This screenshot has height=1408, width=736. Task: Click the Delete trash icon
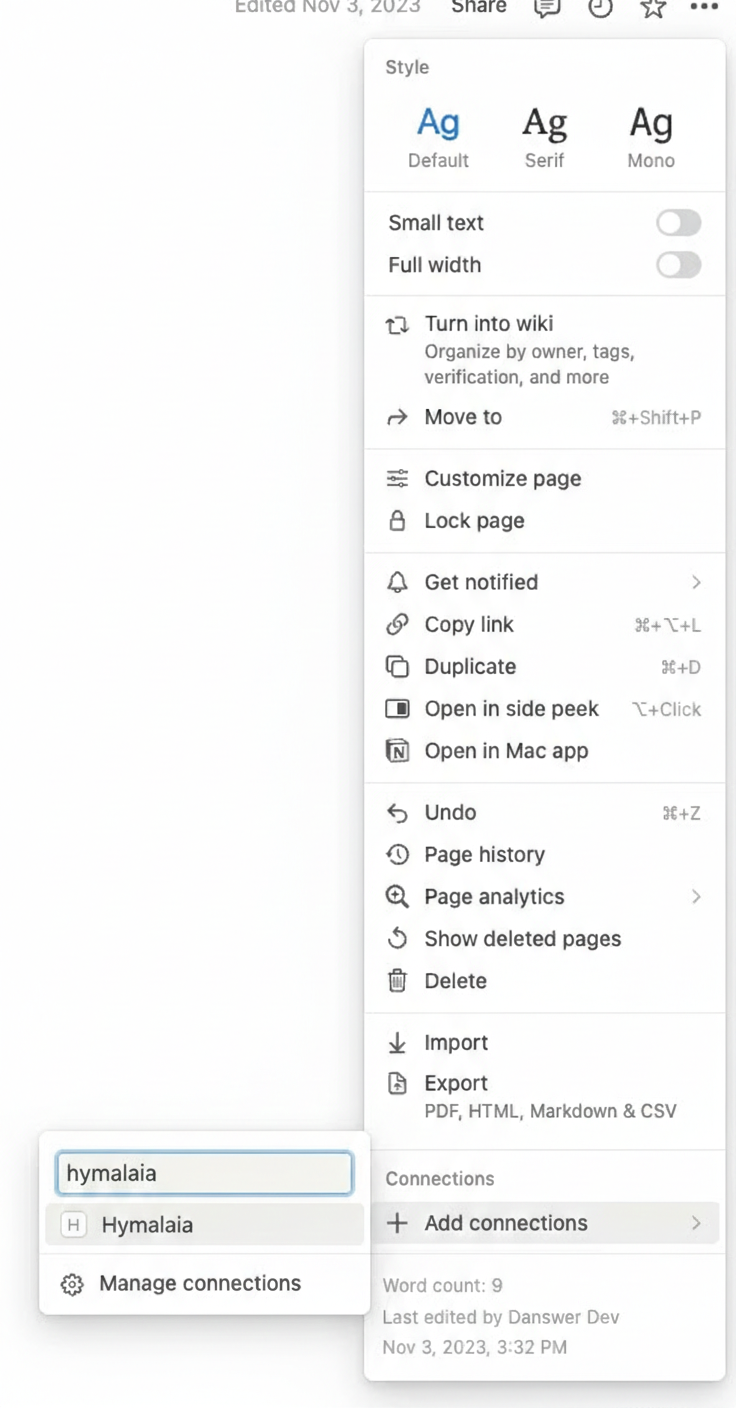pos(397,980)
